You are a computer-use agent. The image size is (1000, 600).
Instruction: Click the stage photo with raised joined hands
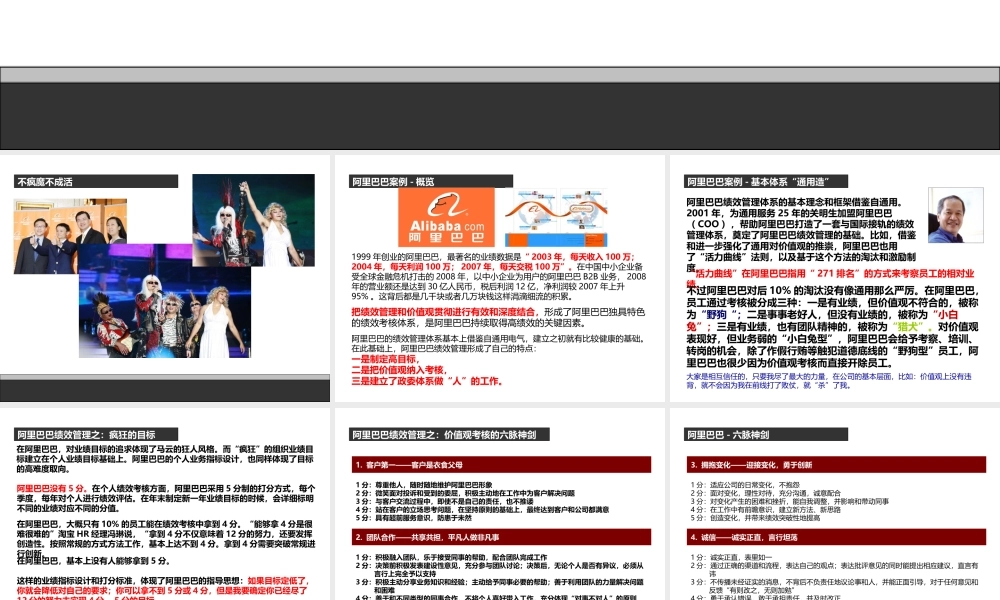coord(253,220)
